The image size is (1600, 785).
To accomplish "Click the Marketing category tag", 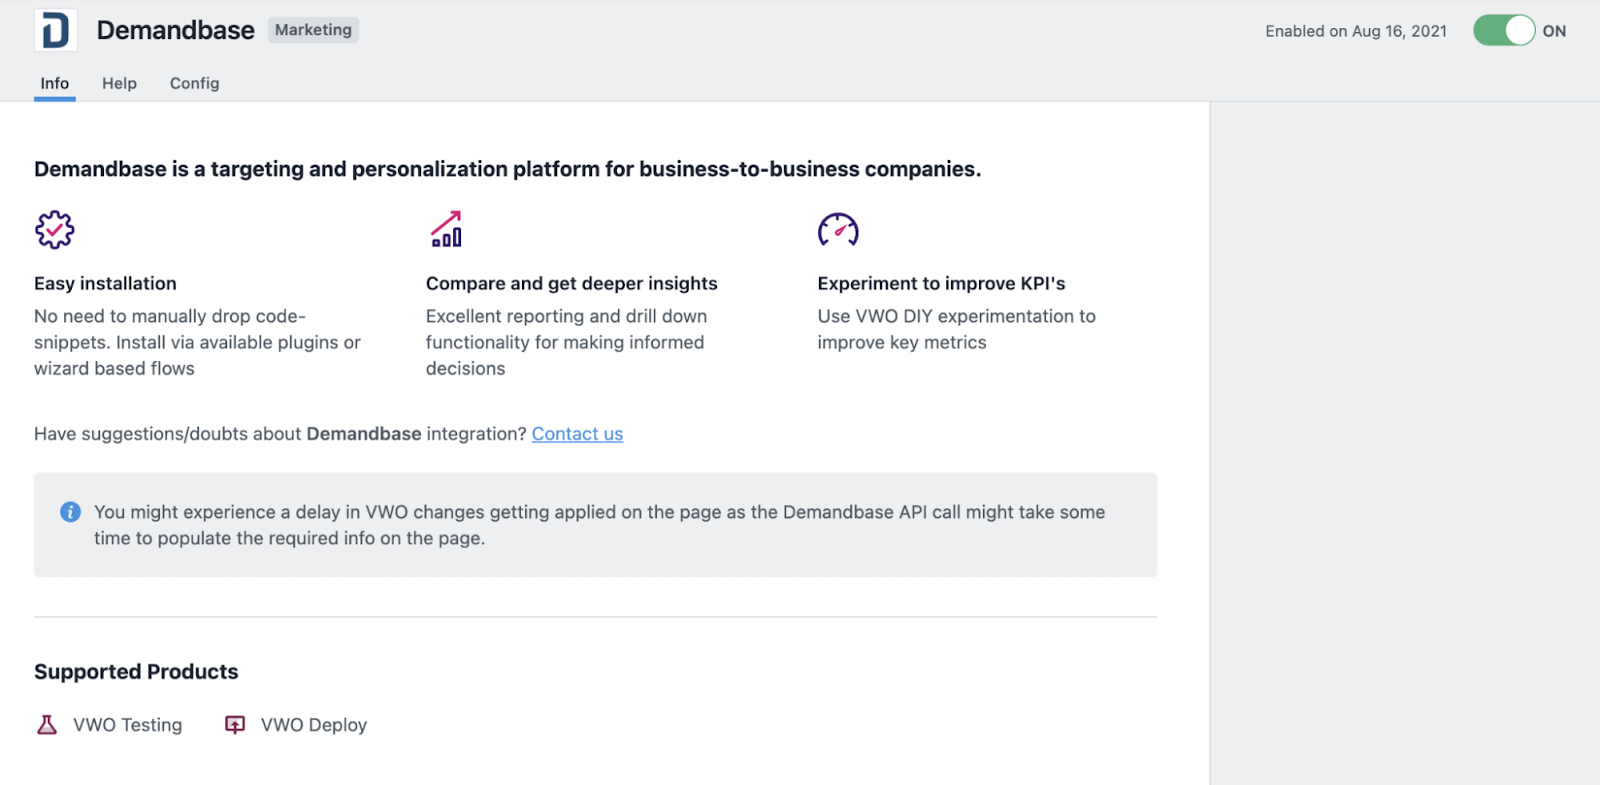I will [313, 30].
